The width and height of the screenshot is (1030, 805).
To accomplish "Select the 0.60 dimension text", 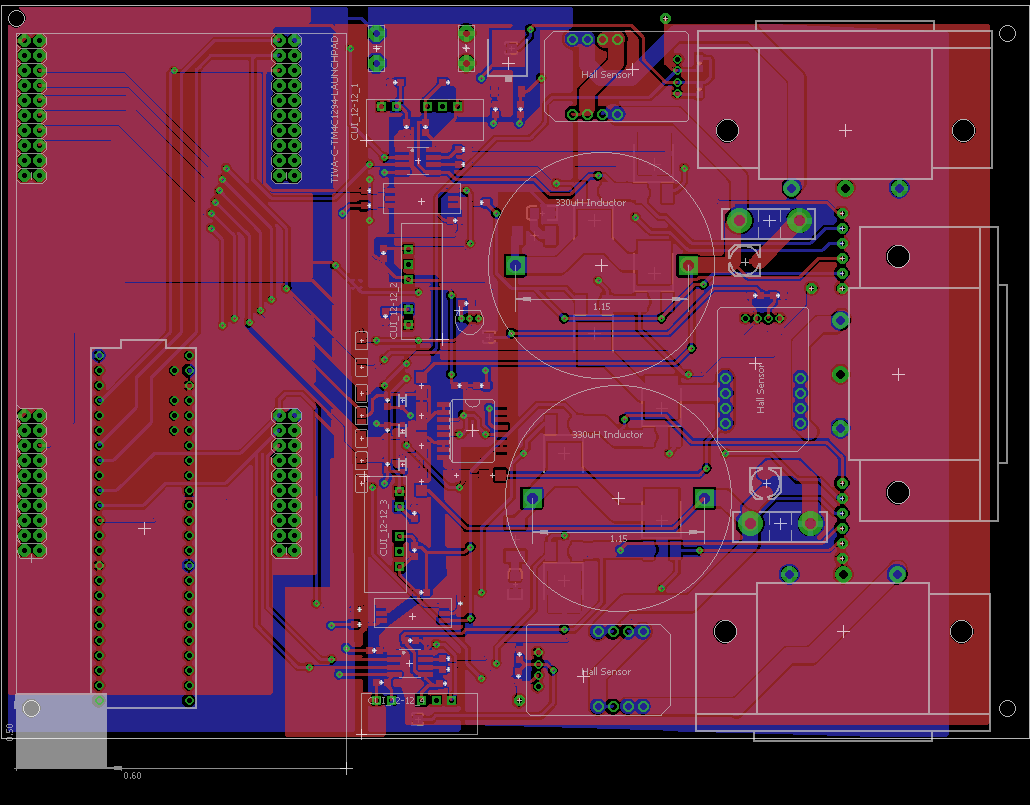I will (132, 776).
